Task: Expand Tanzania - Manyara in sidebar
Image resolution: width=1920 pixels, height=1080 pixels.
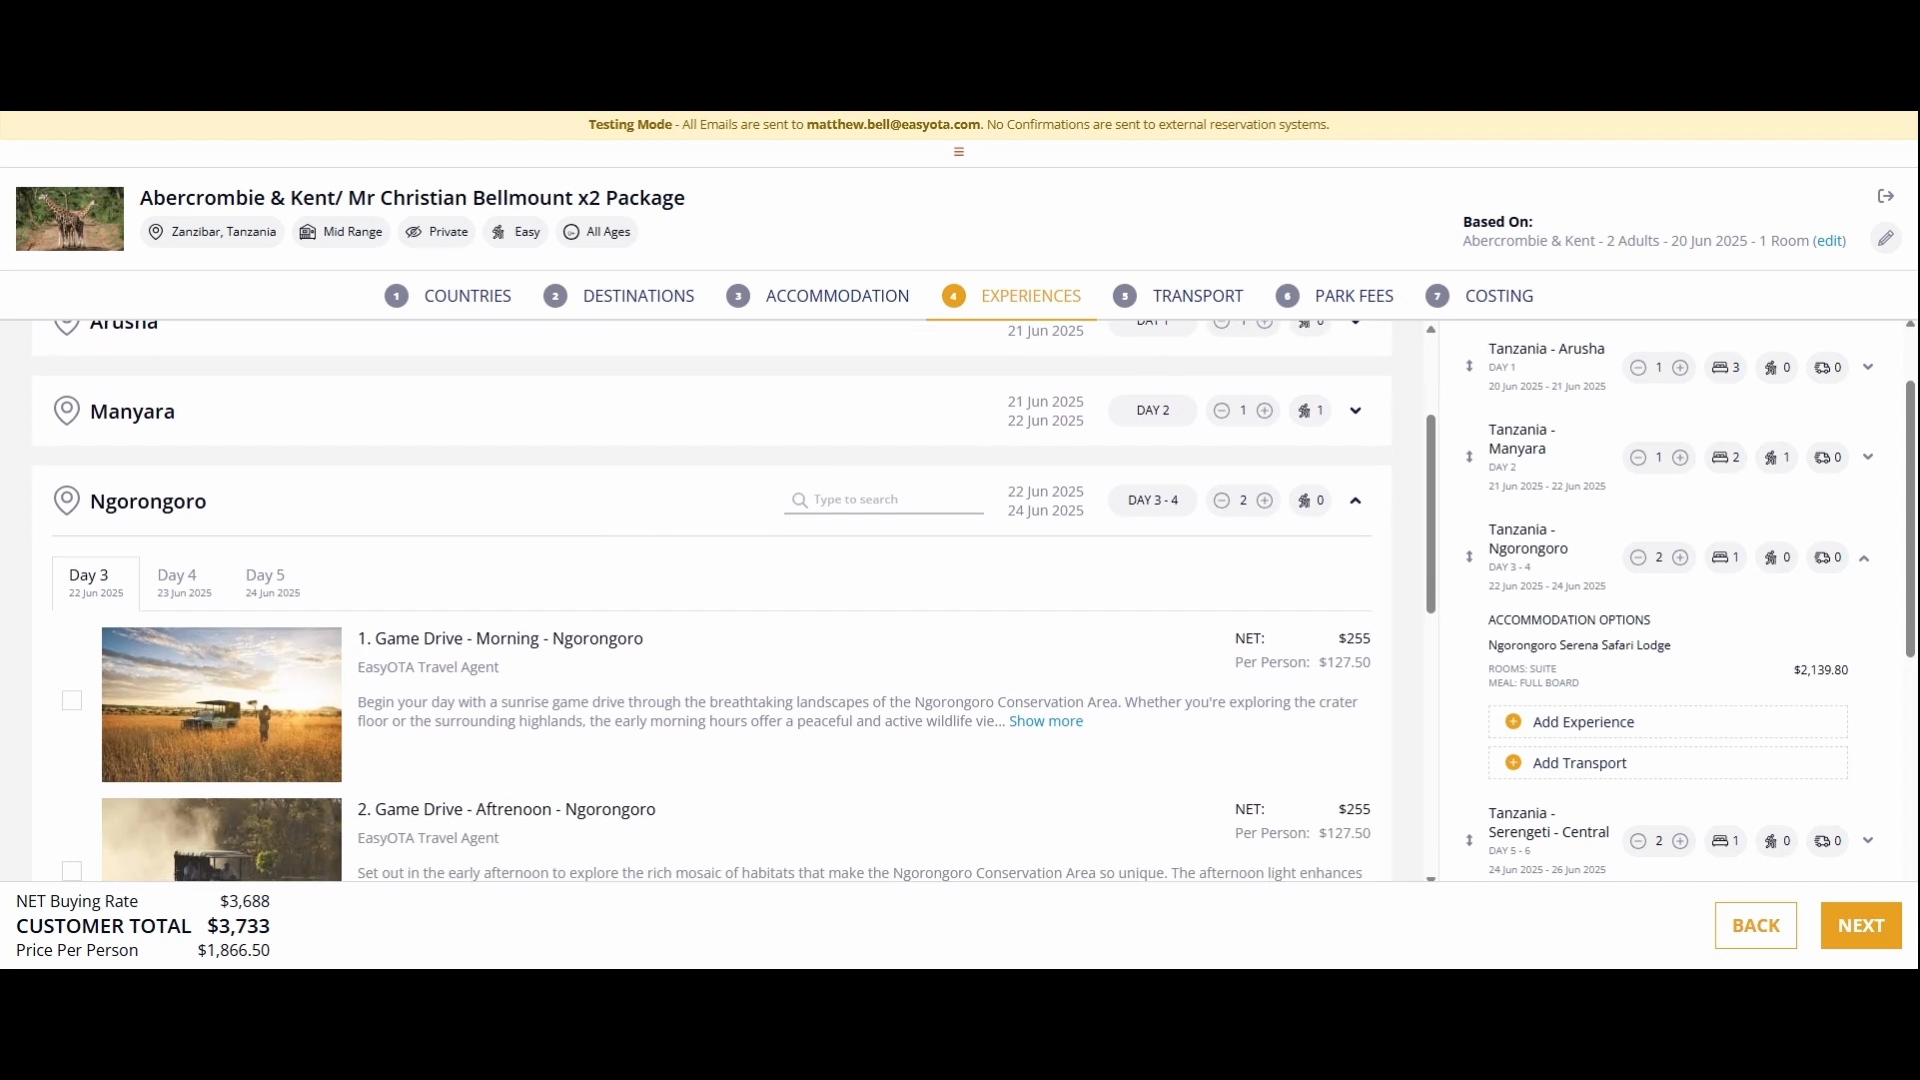Action: point(1868,457)
